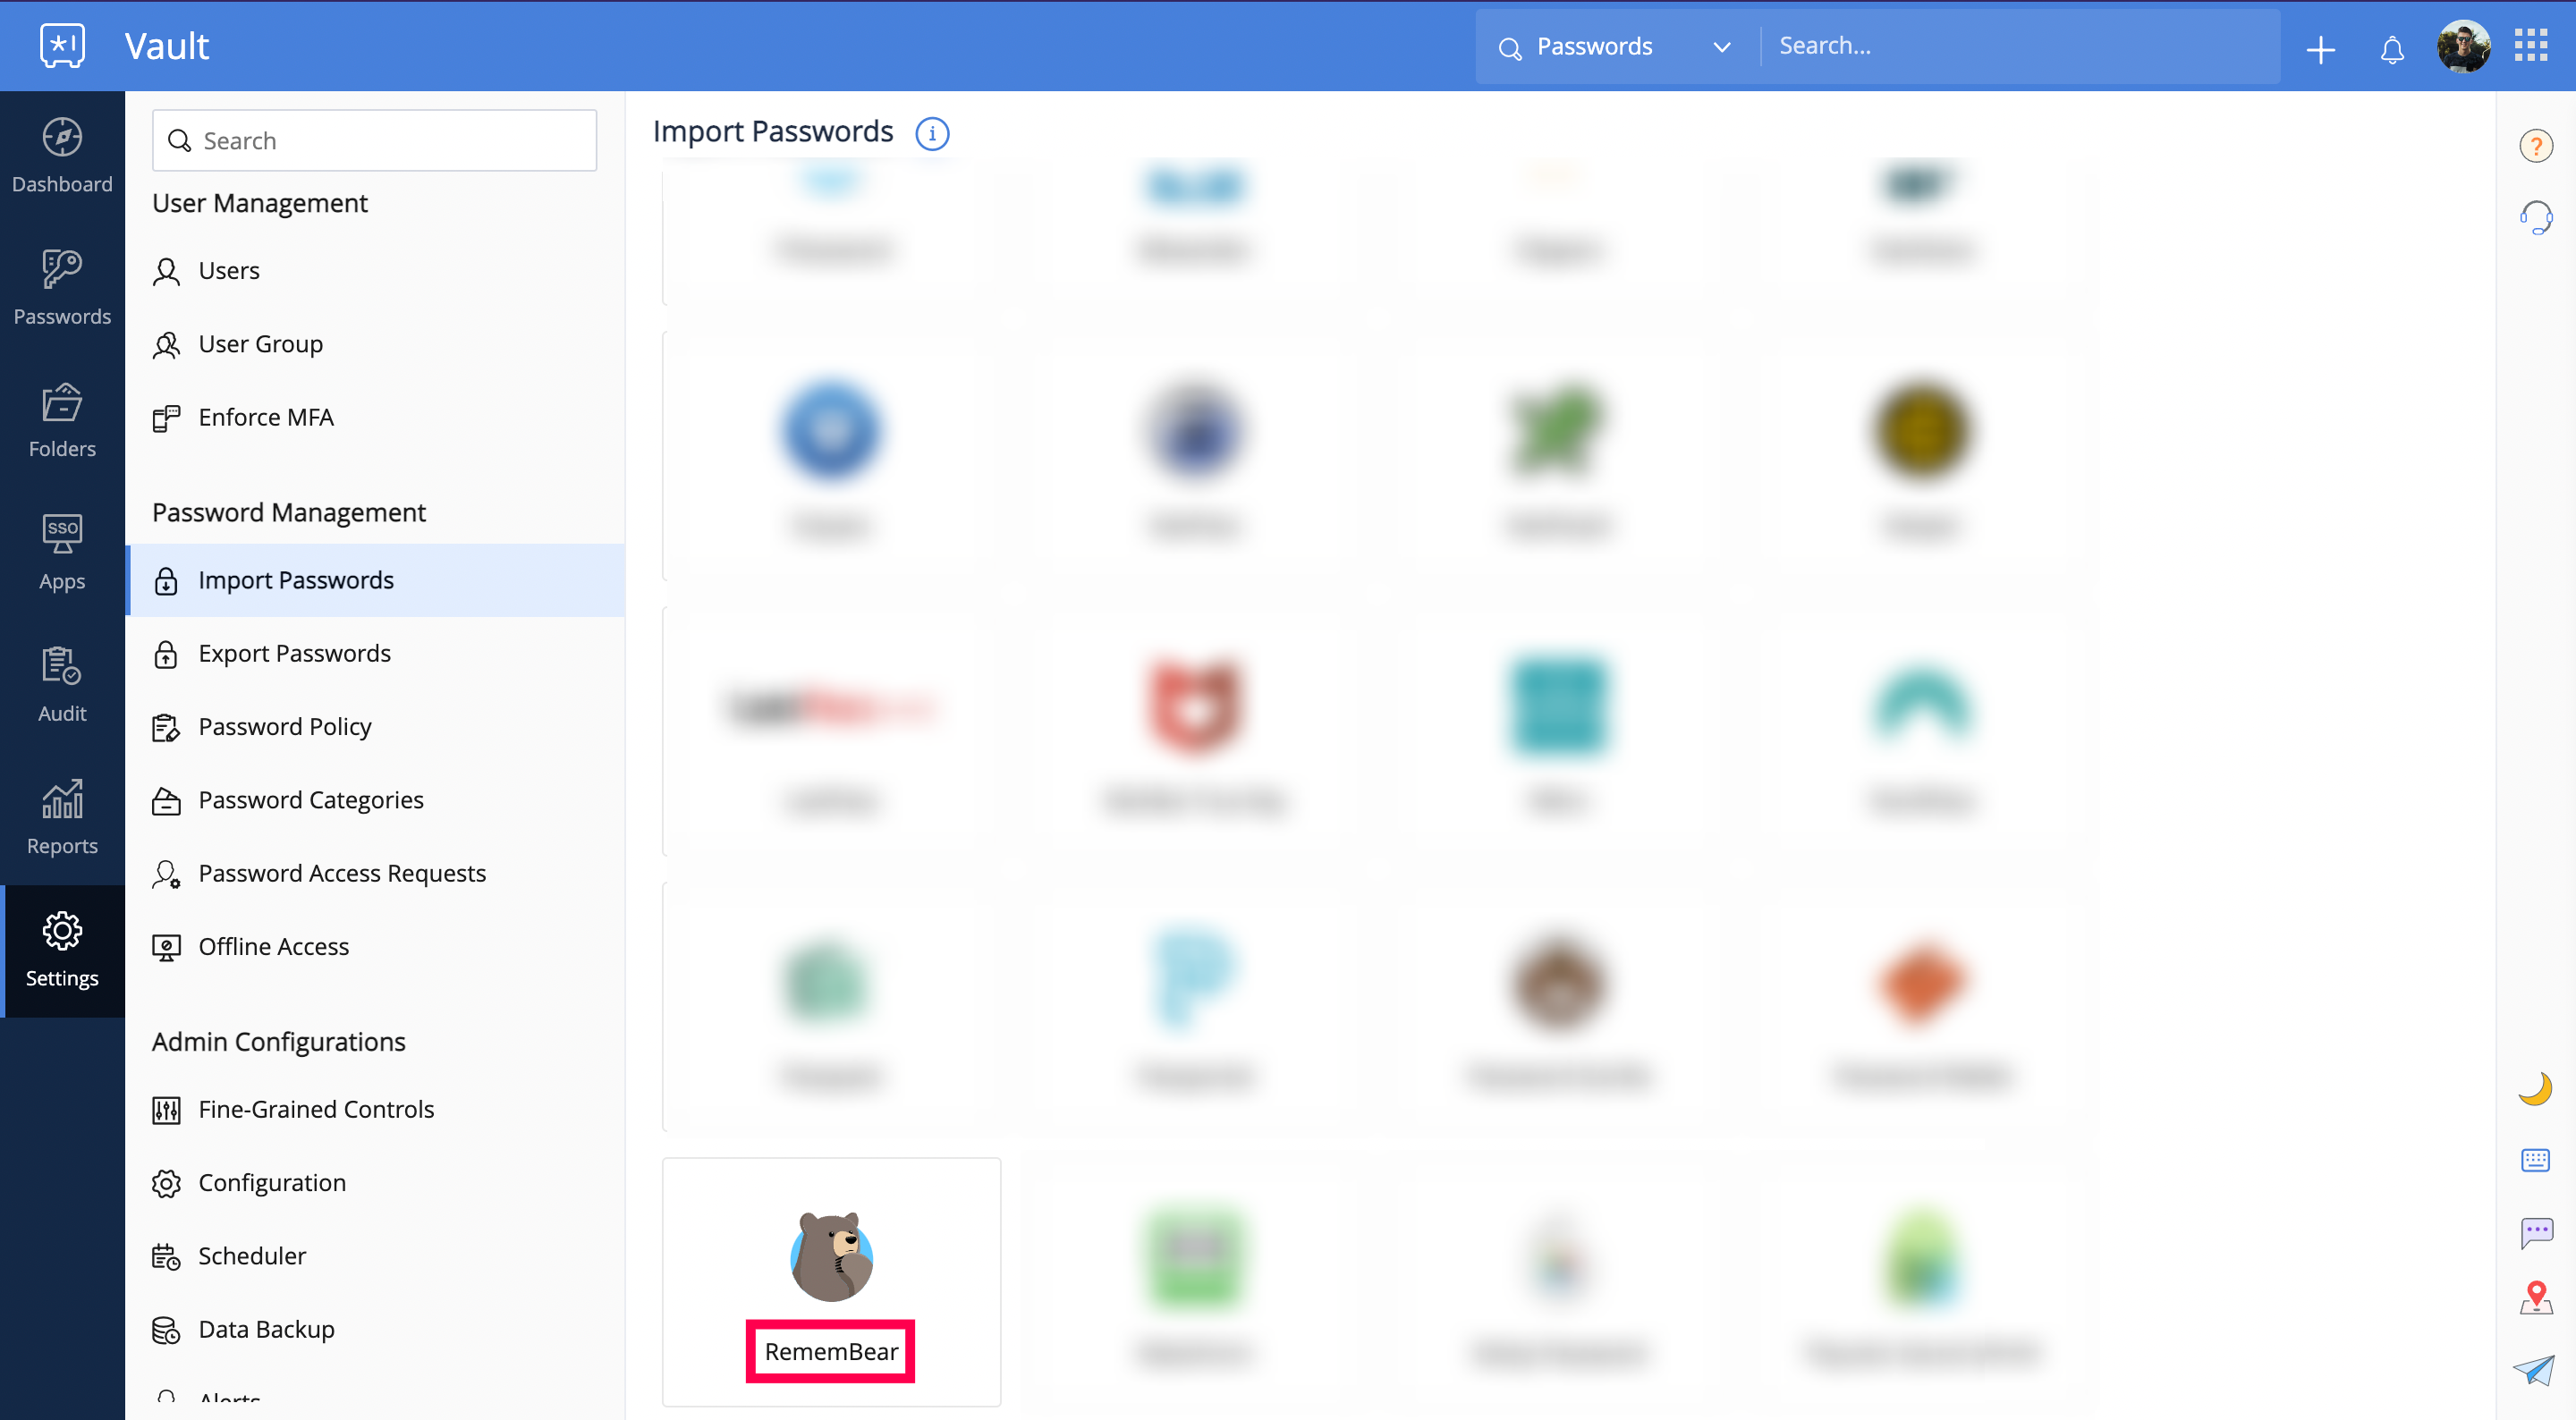Open the user profile avatar
Screen dimensions: 2576x1420
[2463, 46]
